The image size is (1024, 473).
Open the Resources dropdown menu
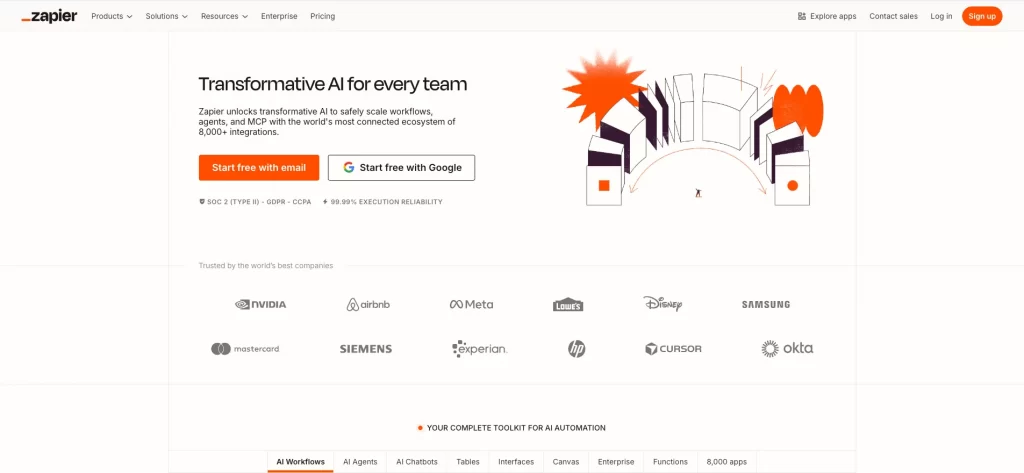224,16
